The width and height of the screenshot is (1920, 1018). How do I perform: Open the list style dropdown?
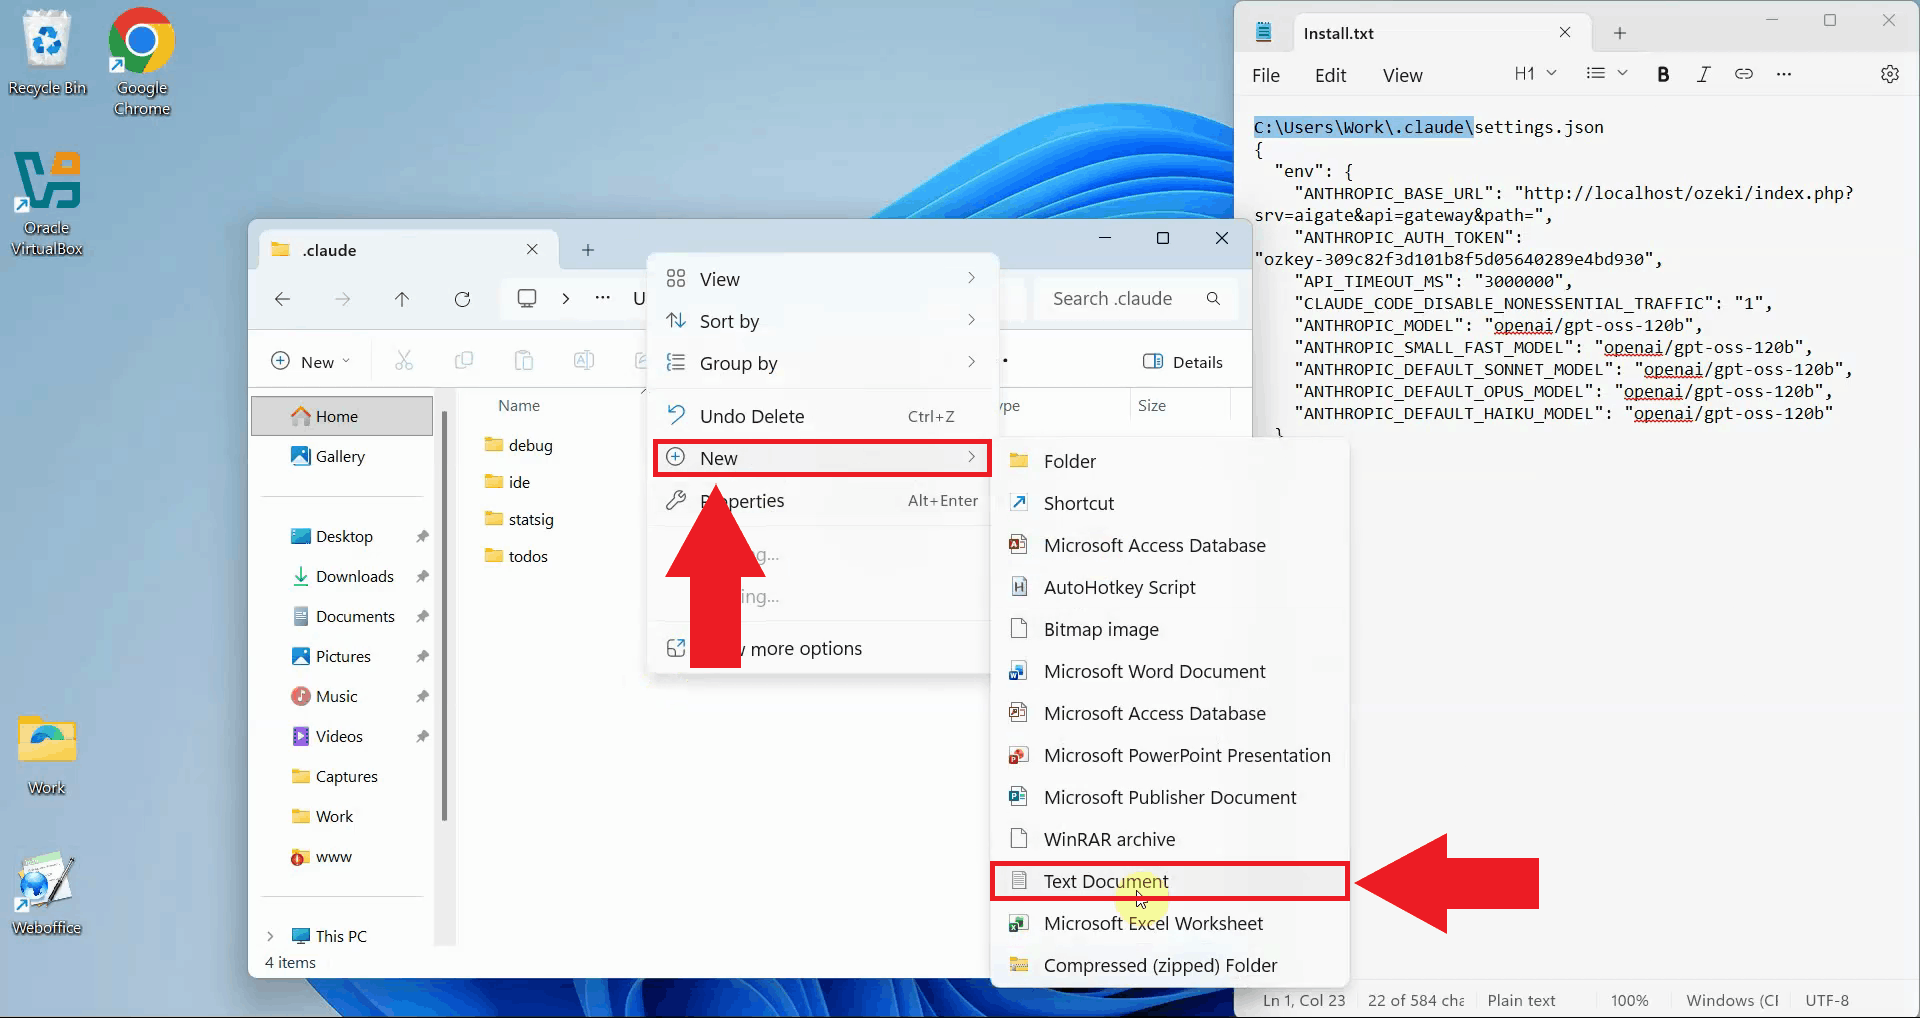click(x=1606, y=73)
